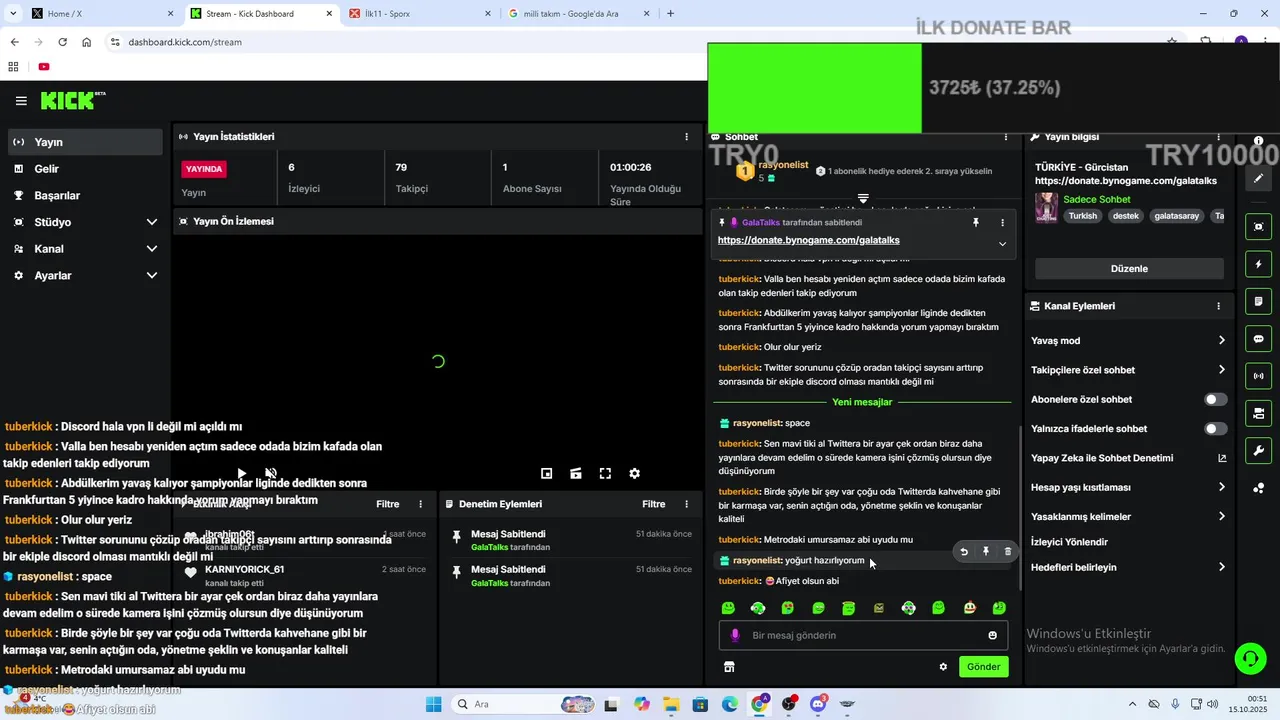Open the preview player settings gear
Image resolution: width=1280 pixels, height=720 pixels.
(x=634, y=474)
